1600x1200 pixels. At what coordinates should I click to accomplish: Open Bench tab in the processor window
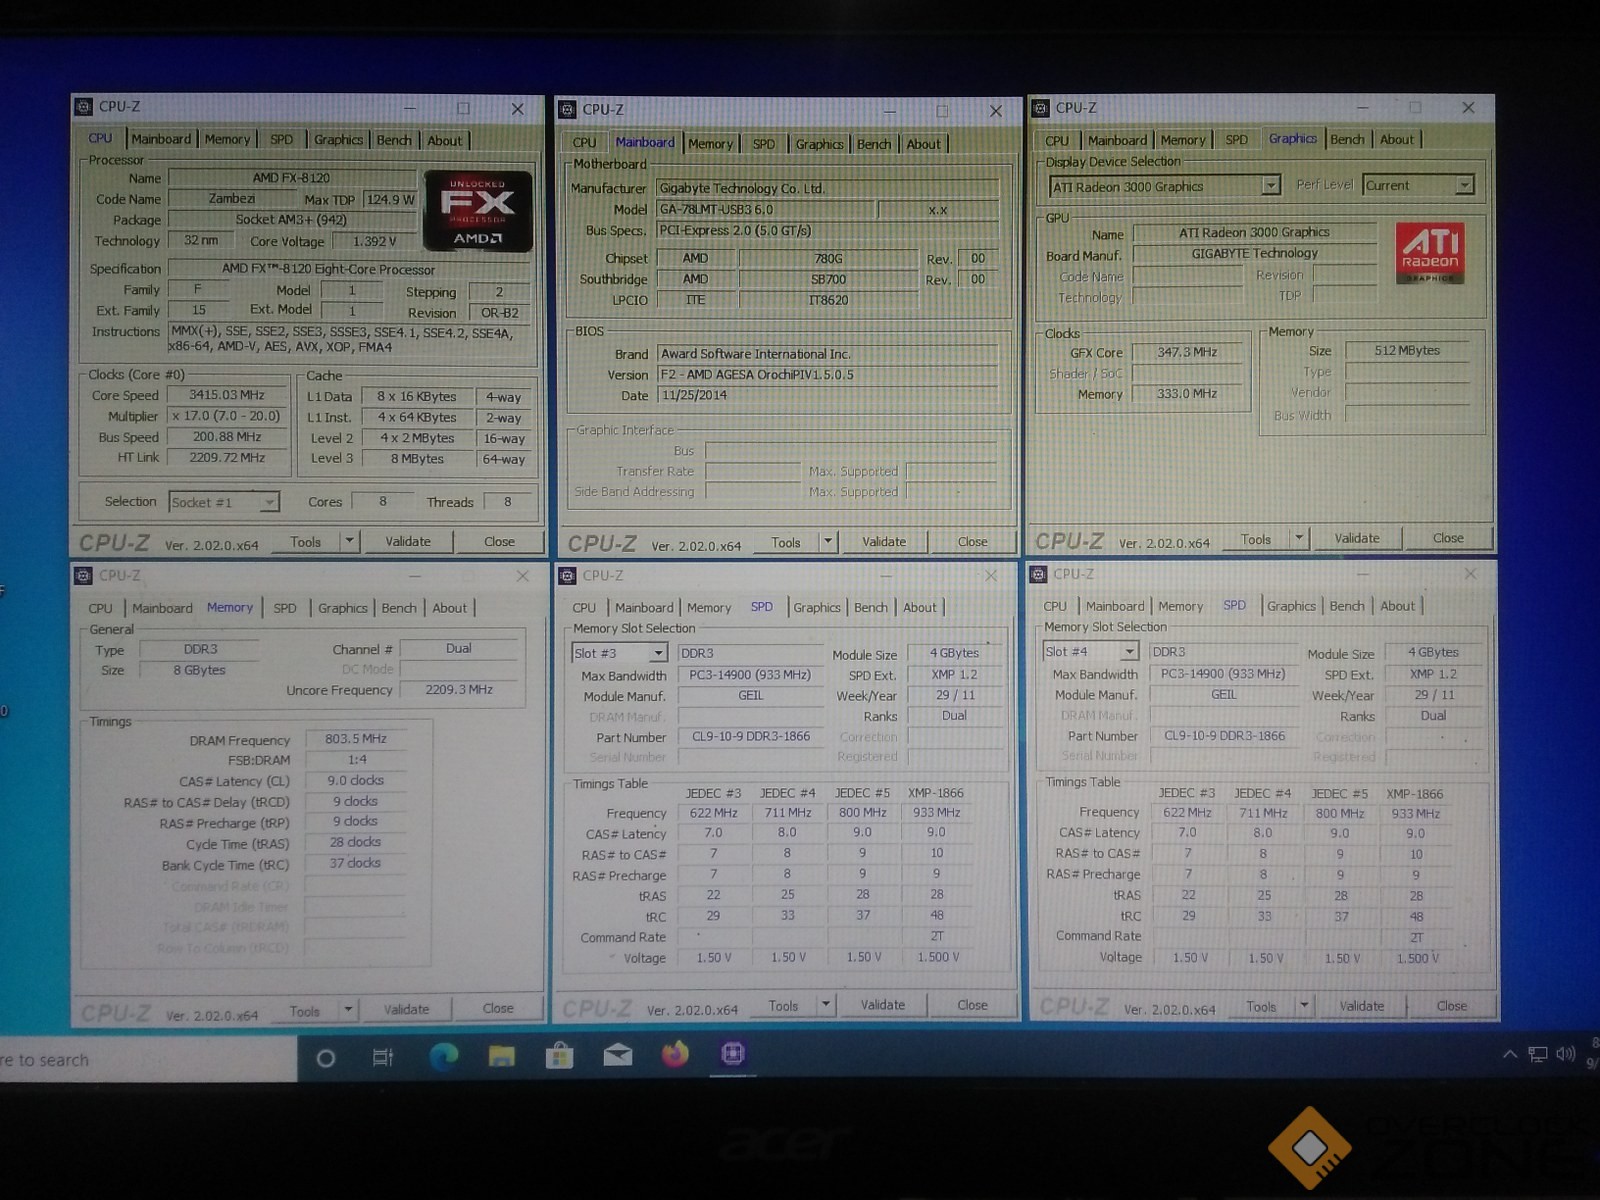point(394,140)
